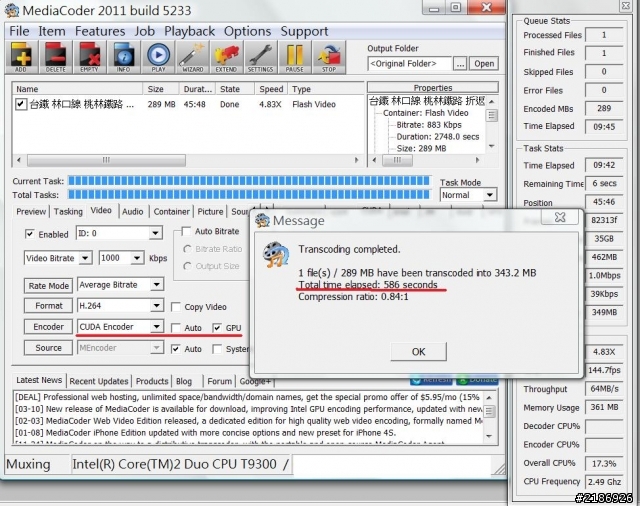The height and width of the screenshot is (506, 640).
Task: Click the STOP toolbar icon
Action: (329, 57)
